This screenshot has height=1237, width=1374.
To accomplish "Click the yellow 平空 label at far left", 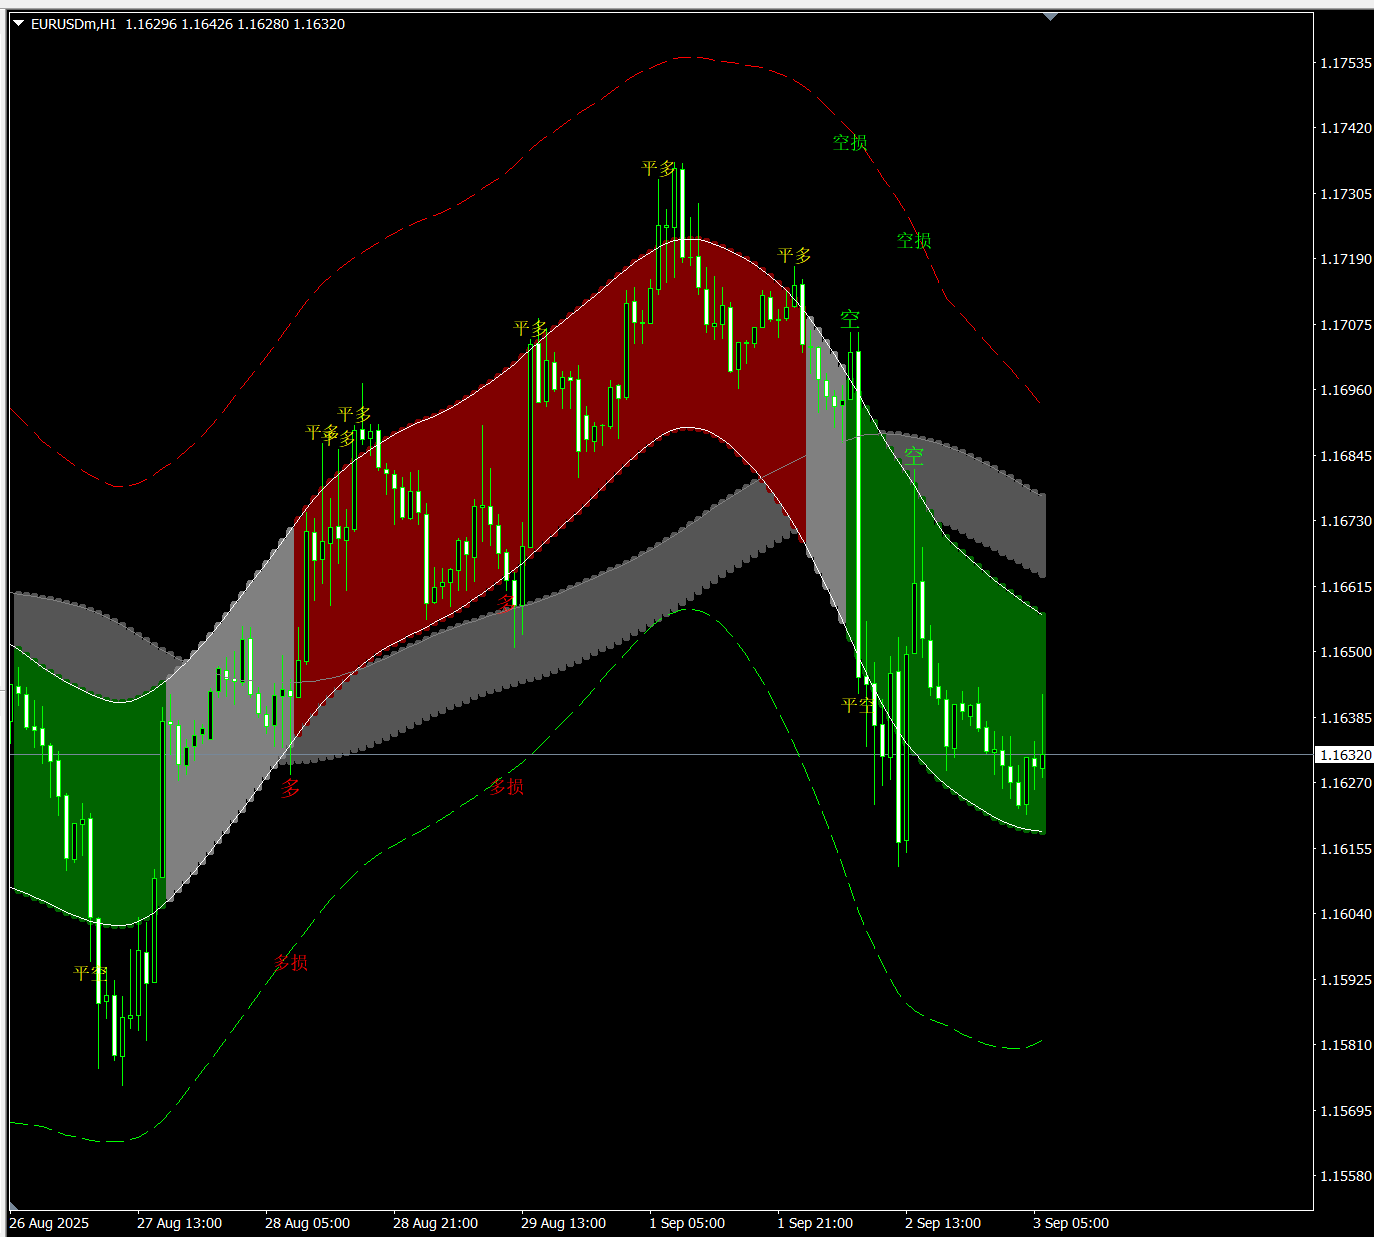I will click(x=90, y=972).
